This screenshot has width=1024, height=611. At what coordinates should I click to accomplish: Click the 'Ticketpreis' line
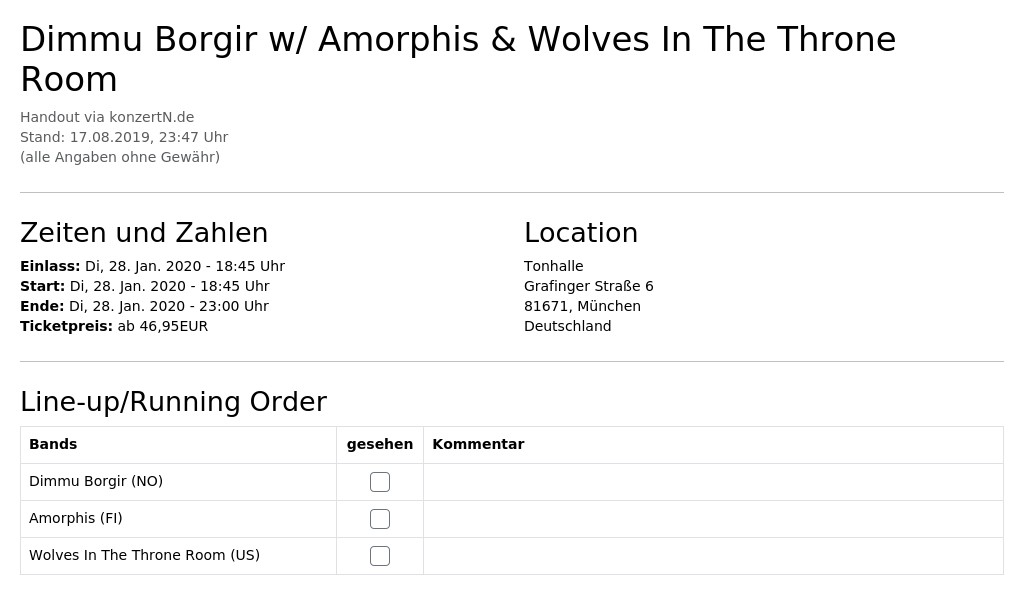point(114,326)
